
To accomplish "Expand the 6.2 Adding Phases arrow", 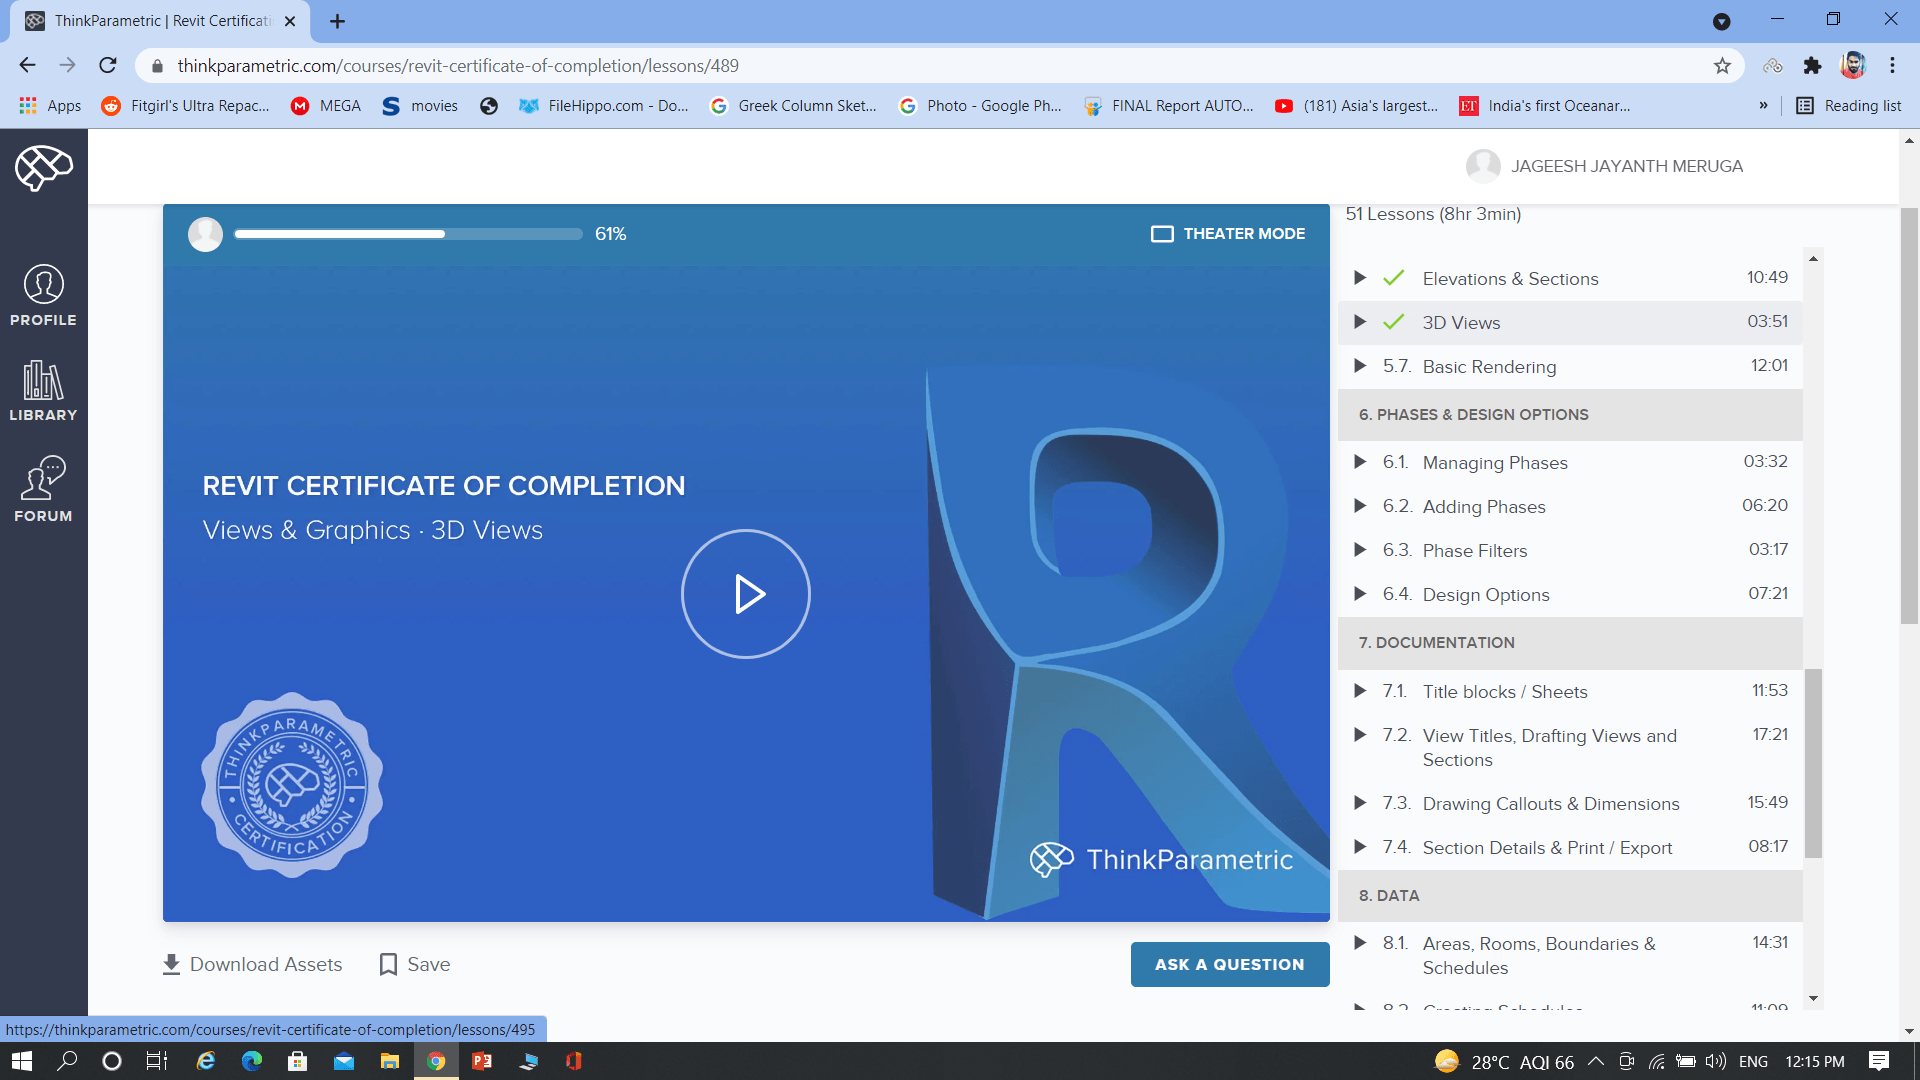I will [x=1360, y=506].
